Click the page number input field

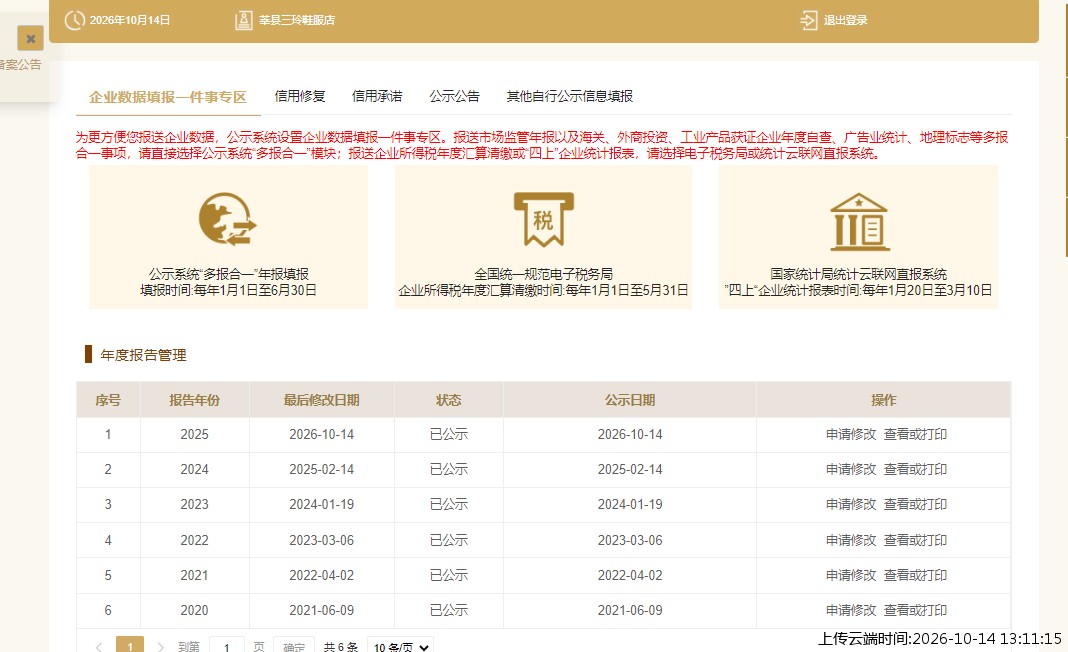click(x=226, y=646)
